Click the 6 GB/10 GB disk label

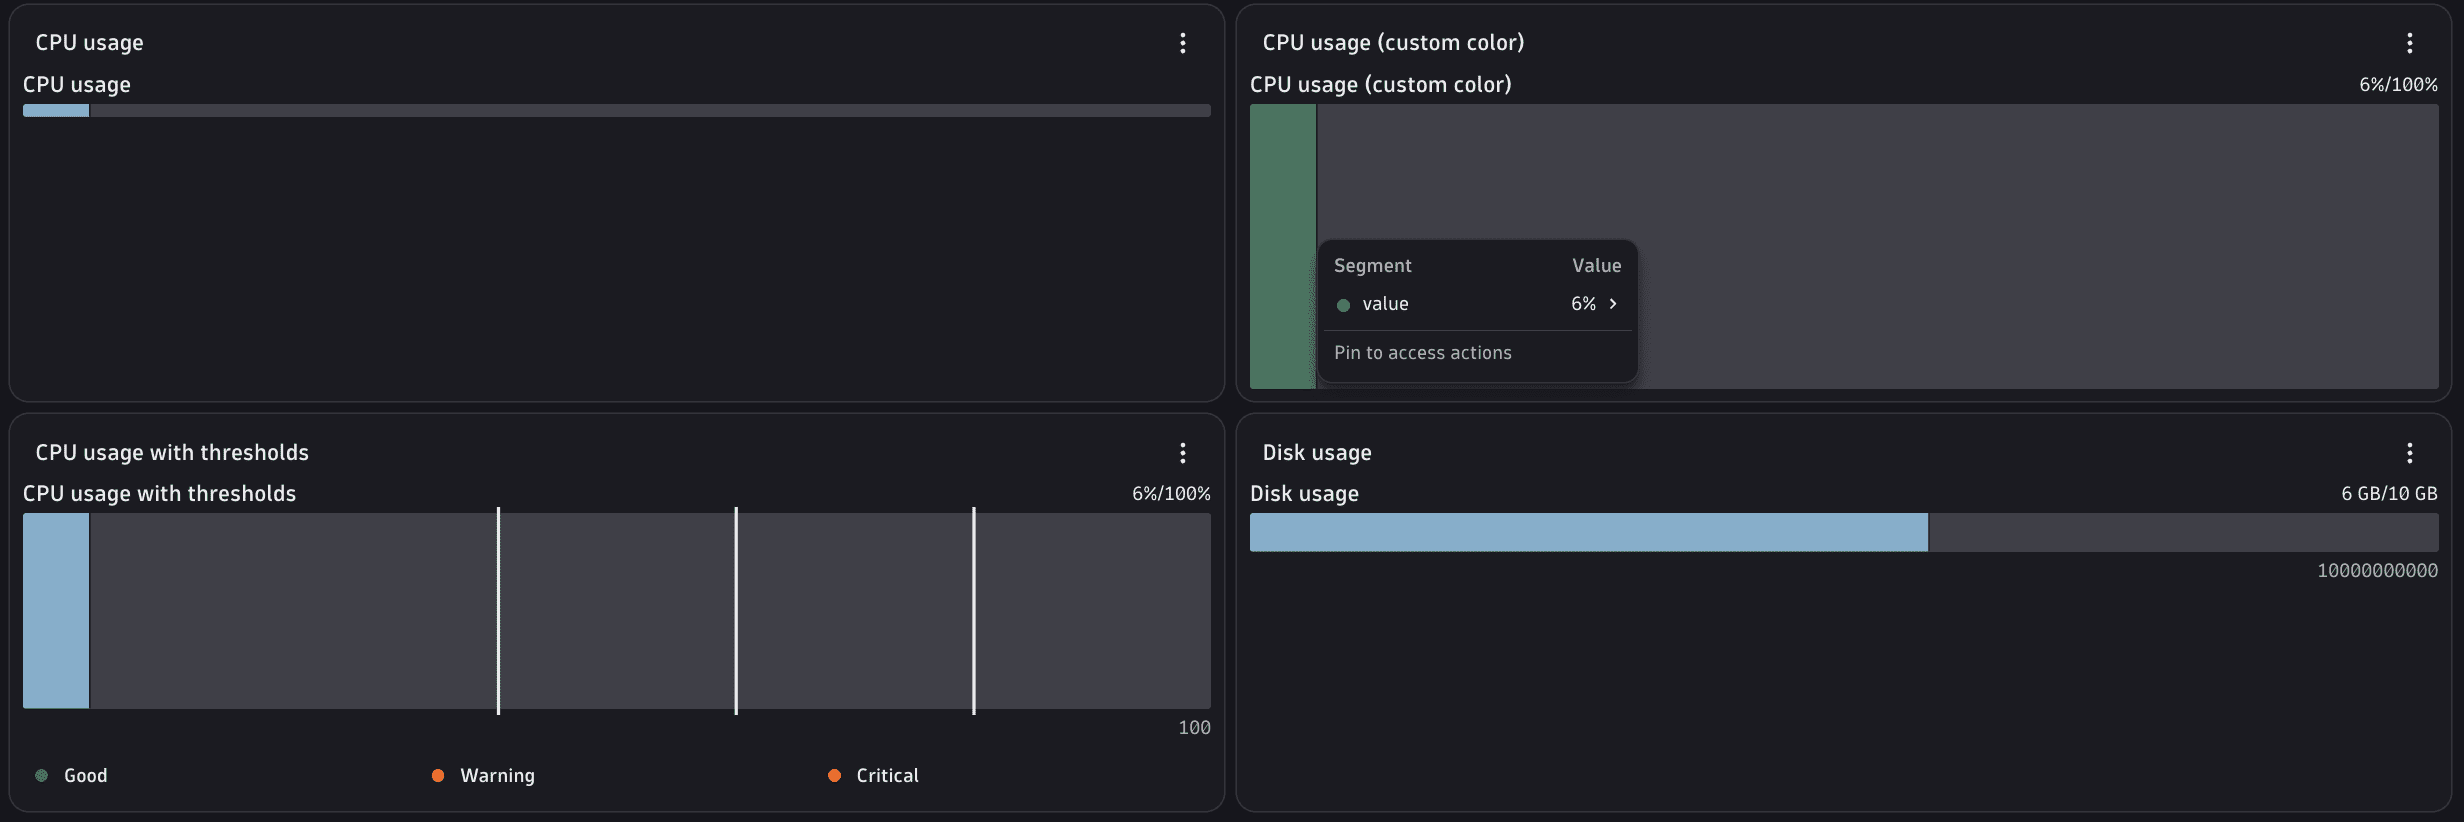tap(2389, 494)
